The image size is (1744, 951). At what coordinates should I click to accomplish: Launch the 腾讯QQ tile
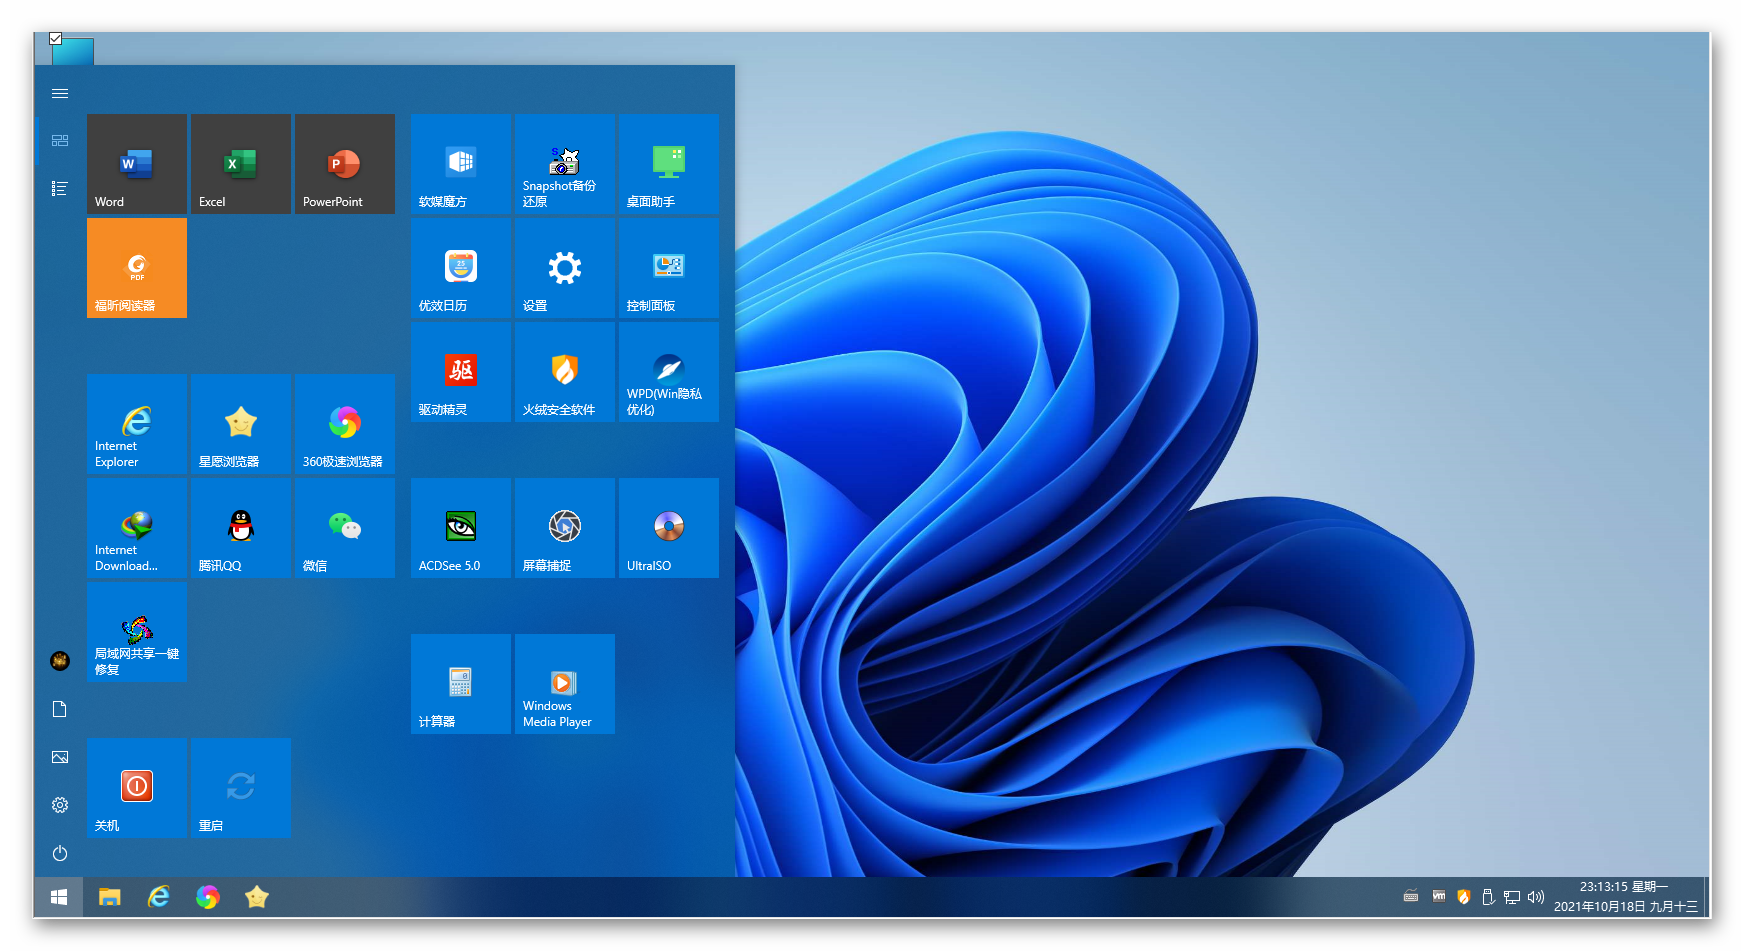pos(241,528)
